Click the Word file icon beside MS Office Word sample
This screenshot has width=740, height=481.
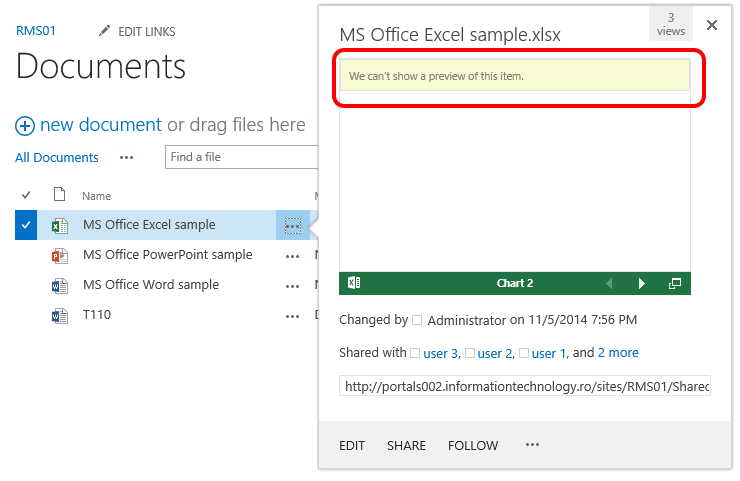pos(59,286)
